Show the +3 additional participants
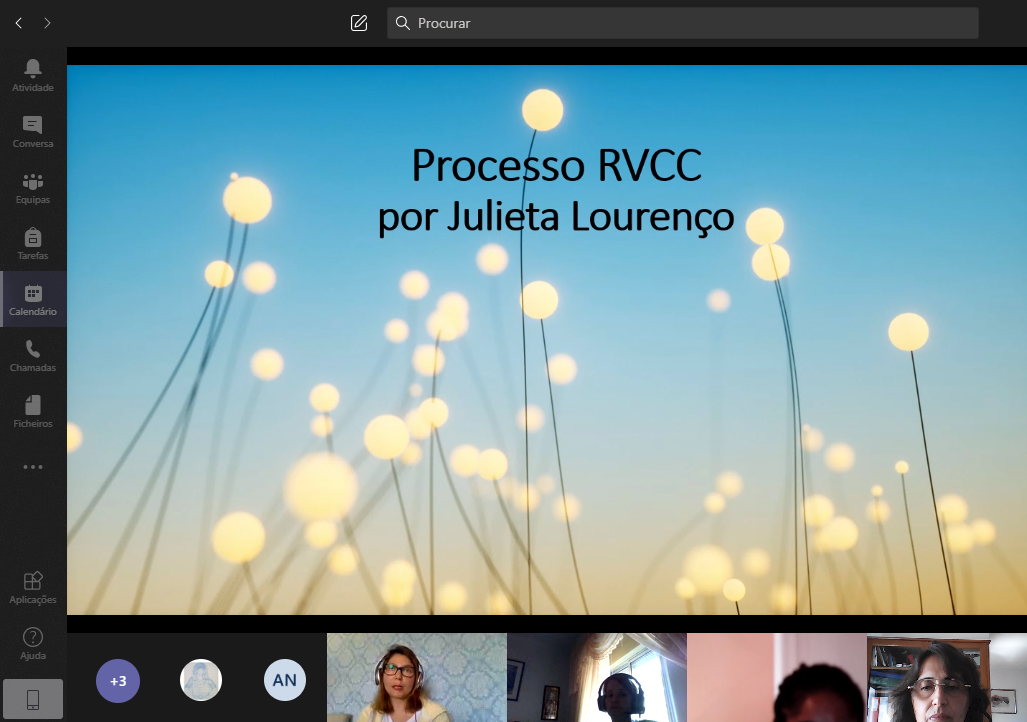Screen dimensions: 1027x722 click(118, 681)
